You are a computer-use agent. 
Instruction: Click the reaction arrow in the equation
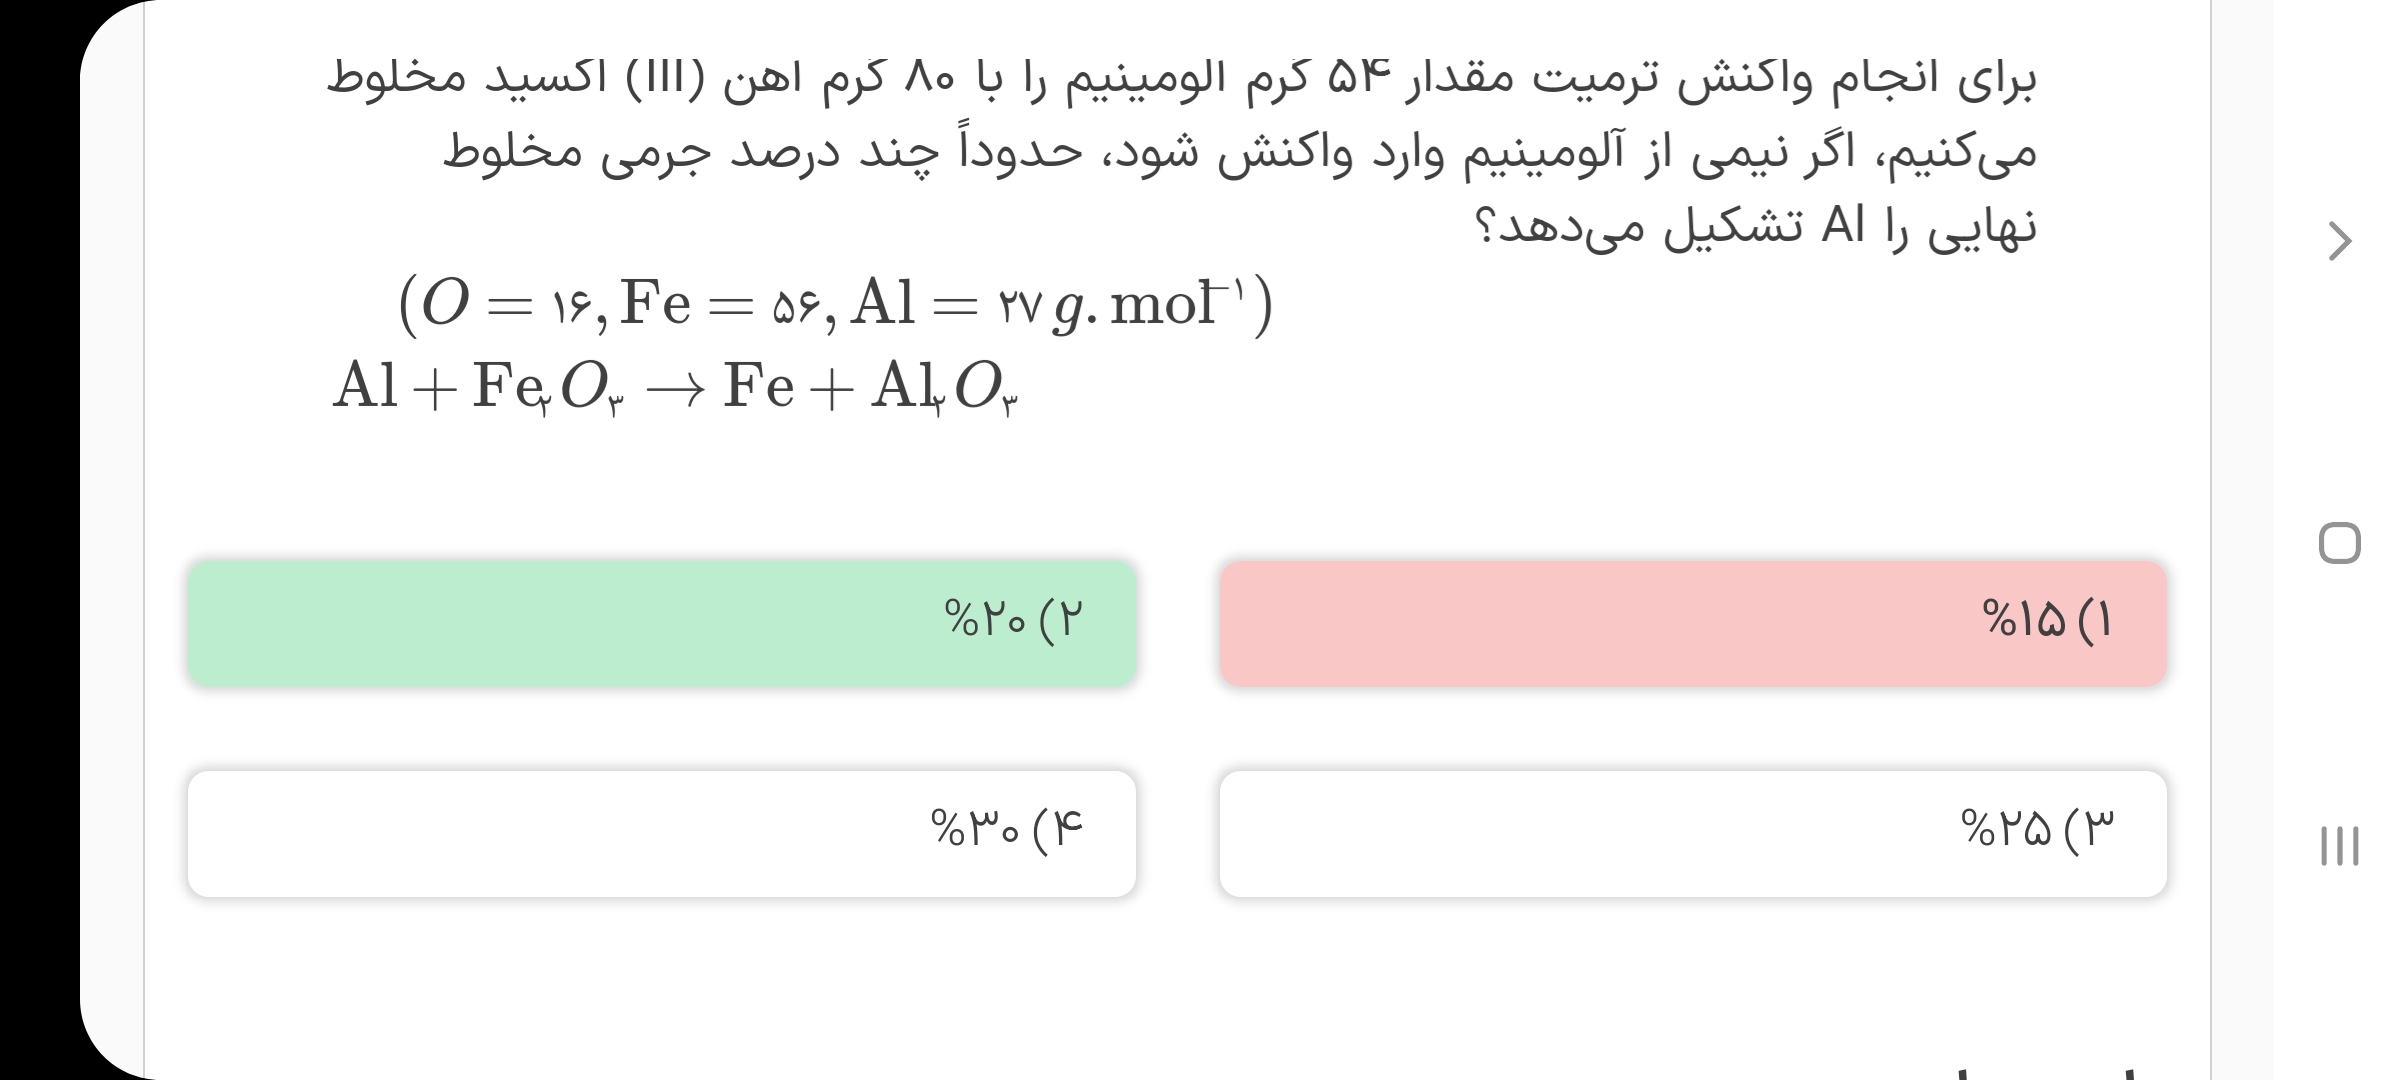click(677, 388)
